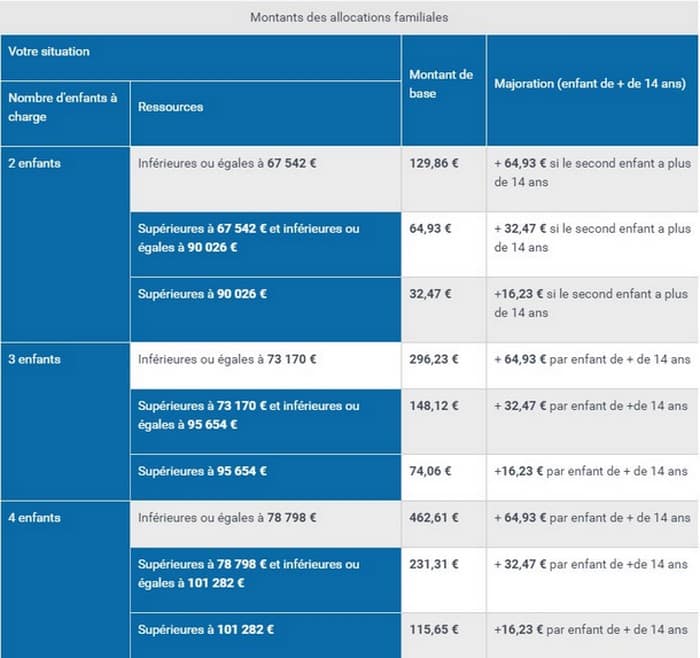Click '+ 64,93 € par enfant' beside 462,61 €
Image resolution: width=700 pixels, height=658 pixels.
click(592, 524)
